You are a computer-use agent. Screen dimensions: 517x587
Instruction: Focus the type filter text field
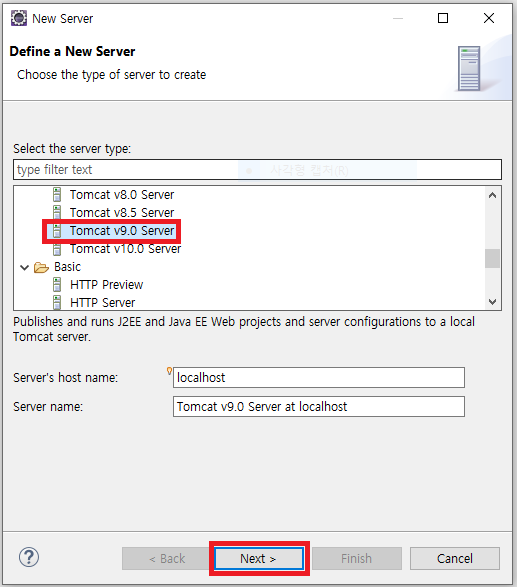point(258,170)
